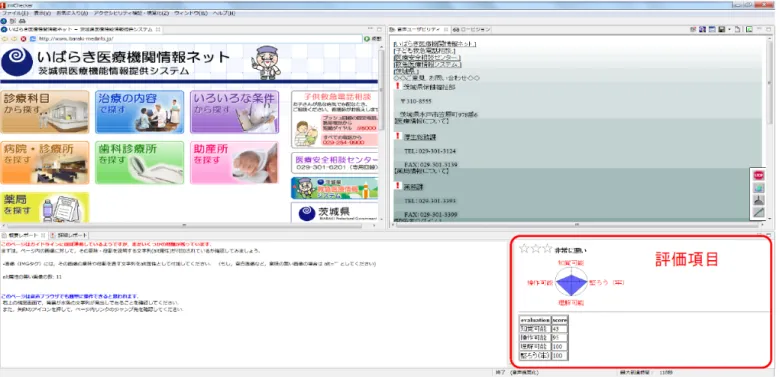Switch to the 詳細レポート tab
The image size is (780, 377).
(69, 235)
